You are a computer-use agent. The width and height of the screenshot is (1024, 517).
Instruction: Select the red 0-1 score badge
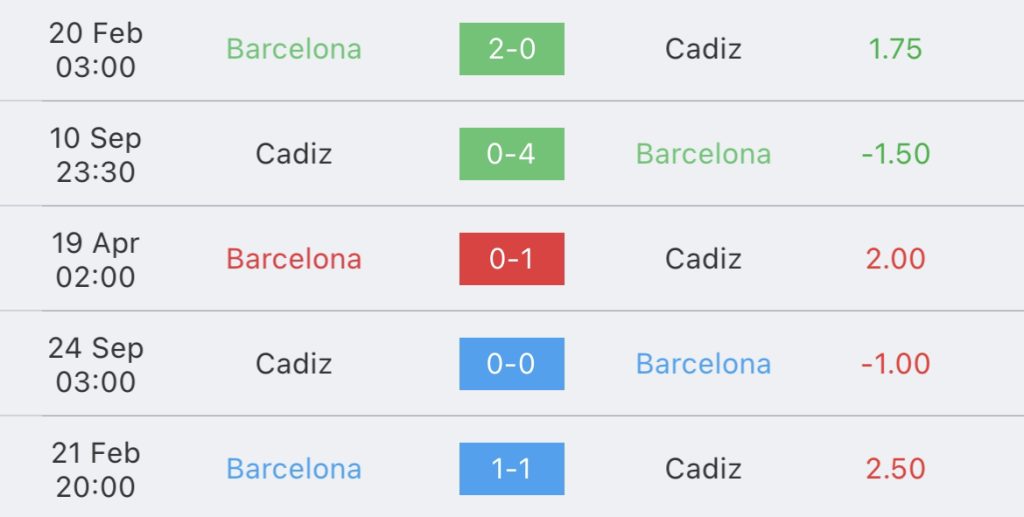coord(511,258)
